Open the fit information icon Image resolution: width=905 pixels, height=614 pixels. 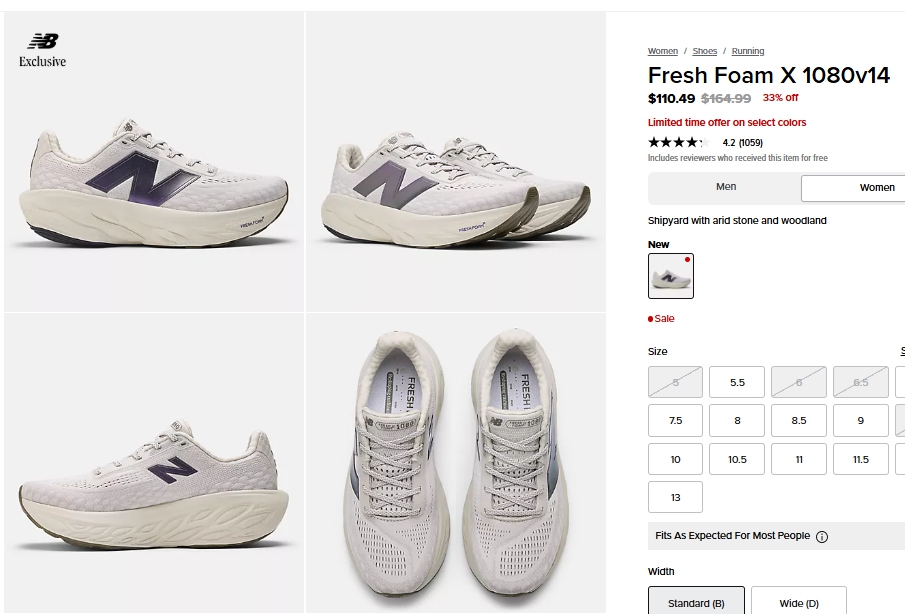click(822, 537)
